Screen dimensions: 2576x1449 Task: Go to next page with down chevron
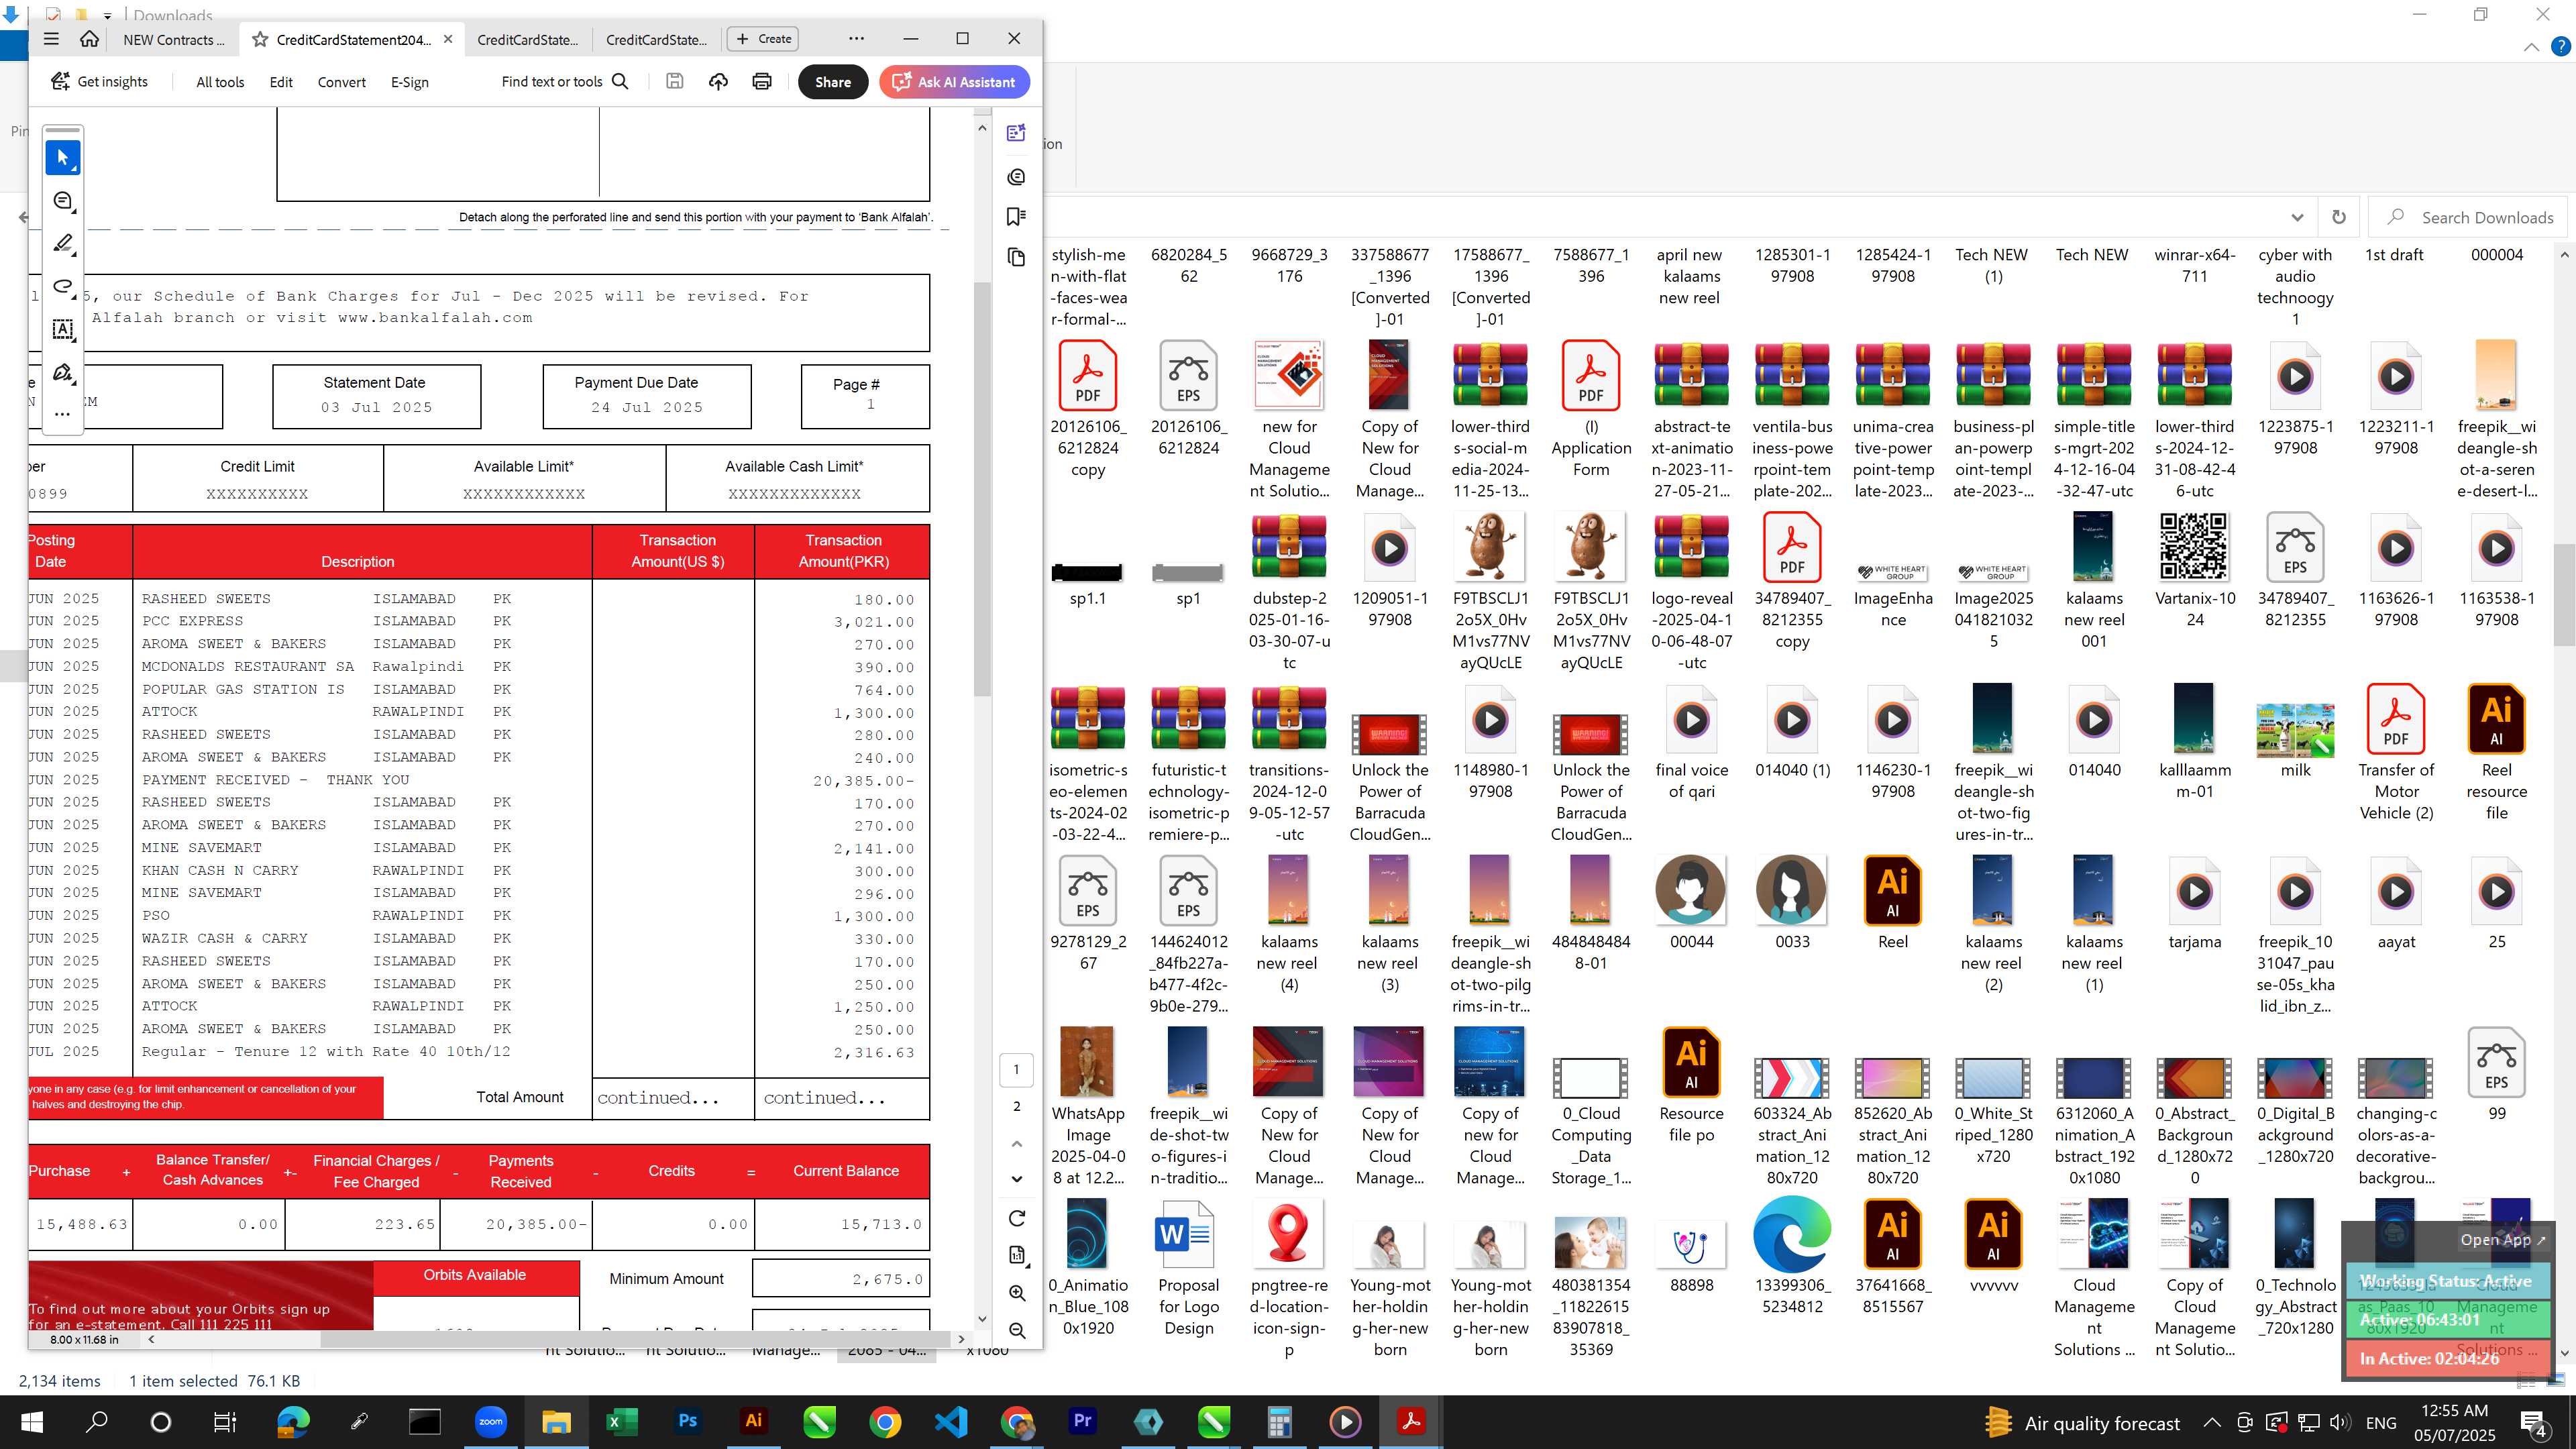click(x=1017, y=1179)
